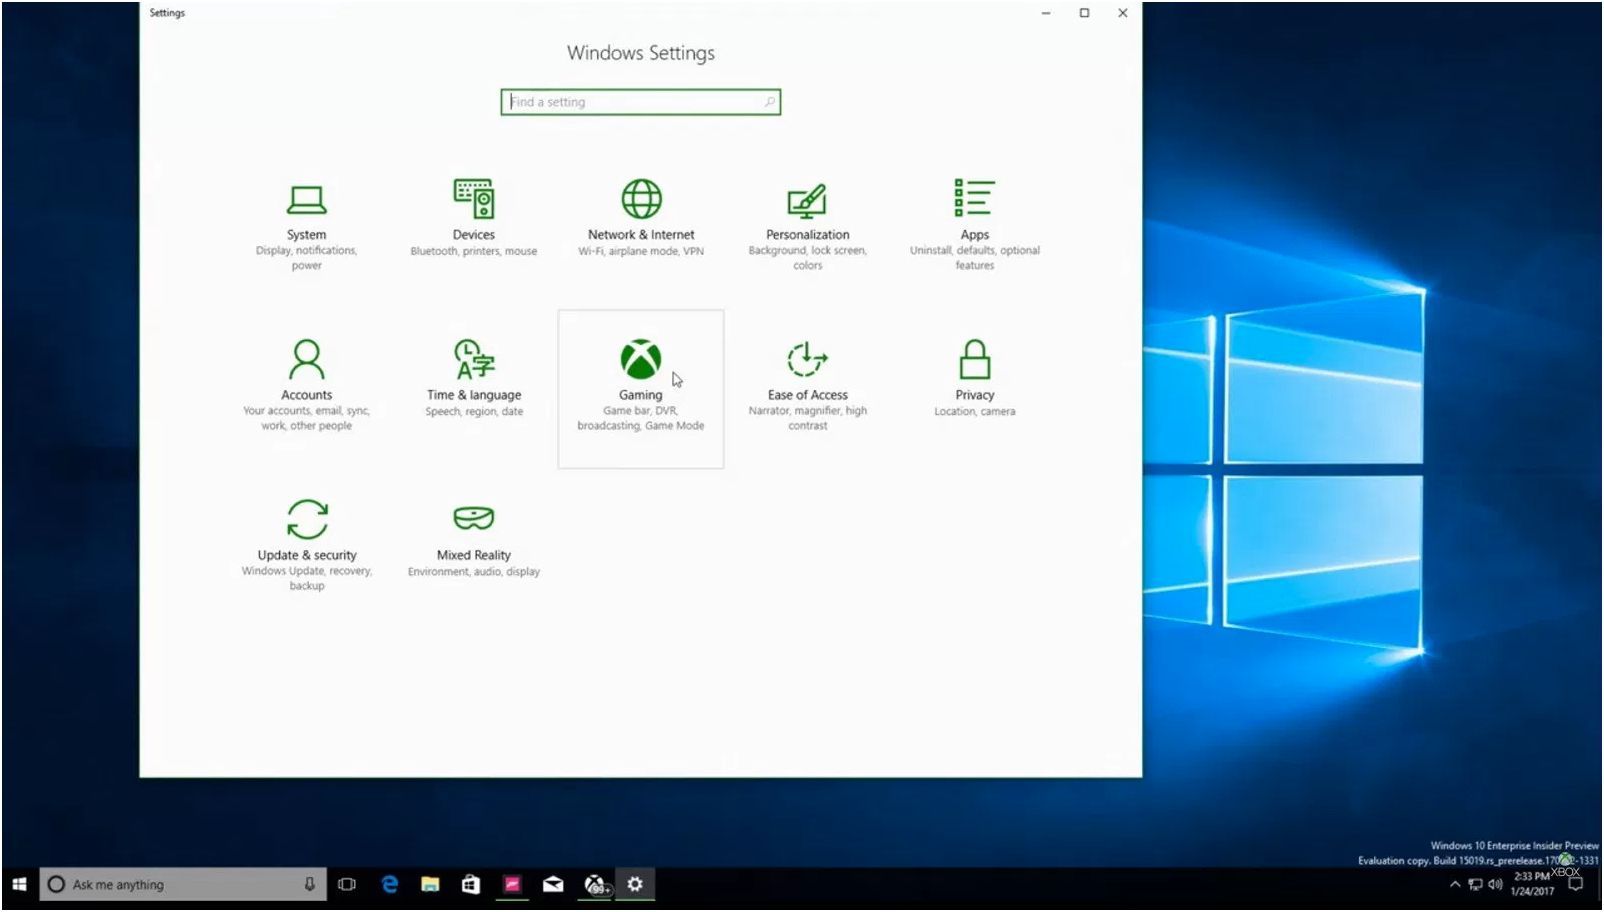Open the Mail app from the taskbar
This screenshot has height=912, width=1604.
coord(553,884)
